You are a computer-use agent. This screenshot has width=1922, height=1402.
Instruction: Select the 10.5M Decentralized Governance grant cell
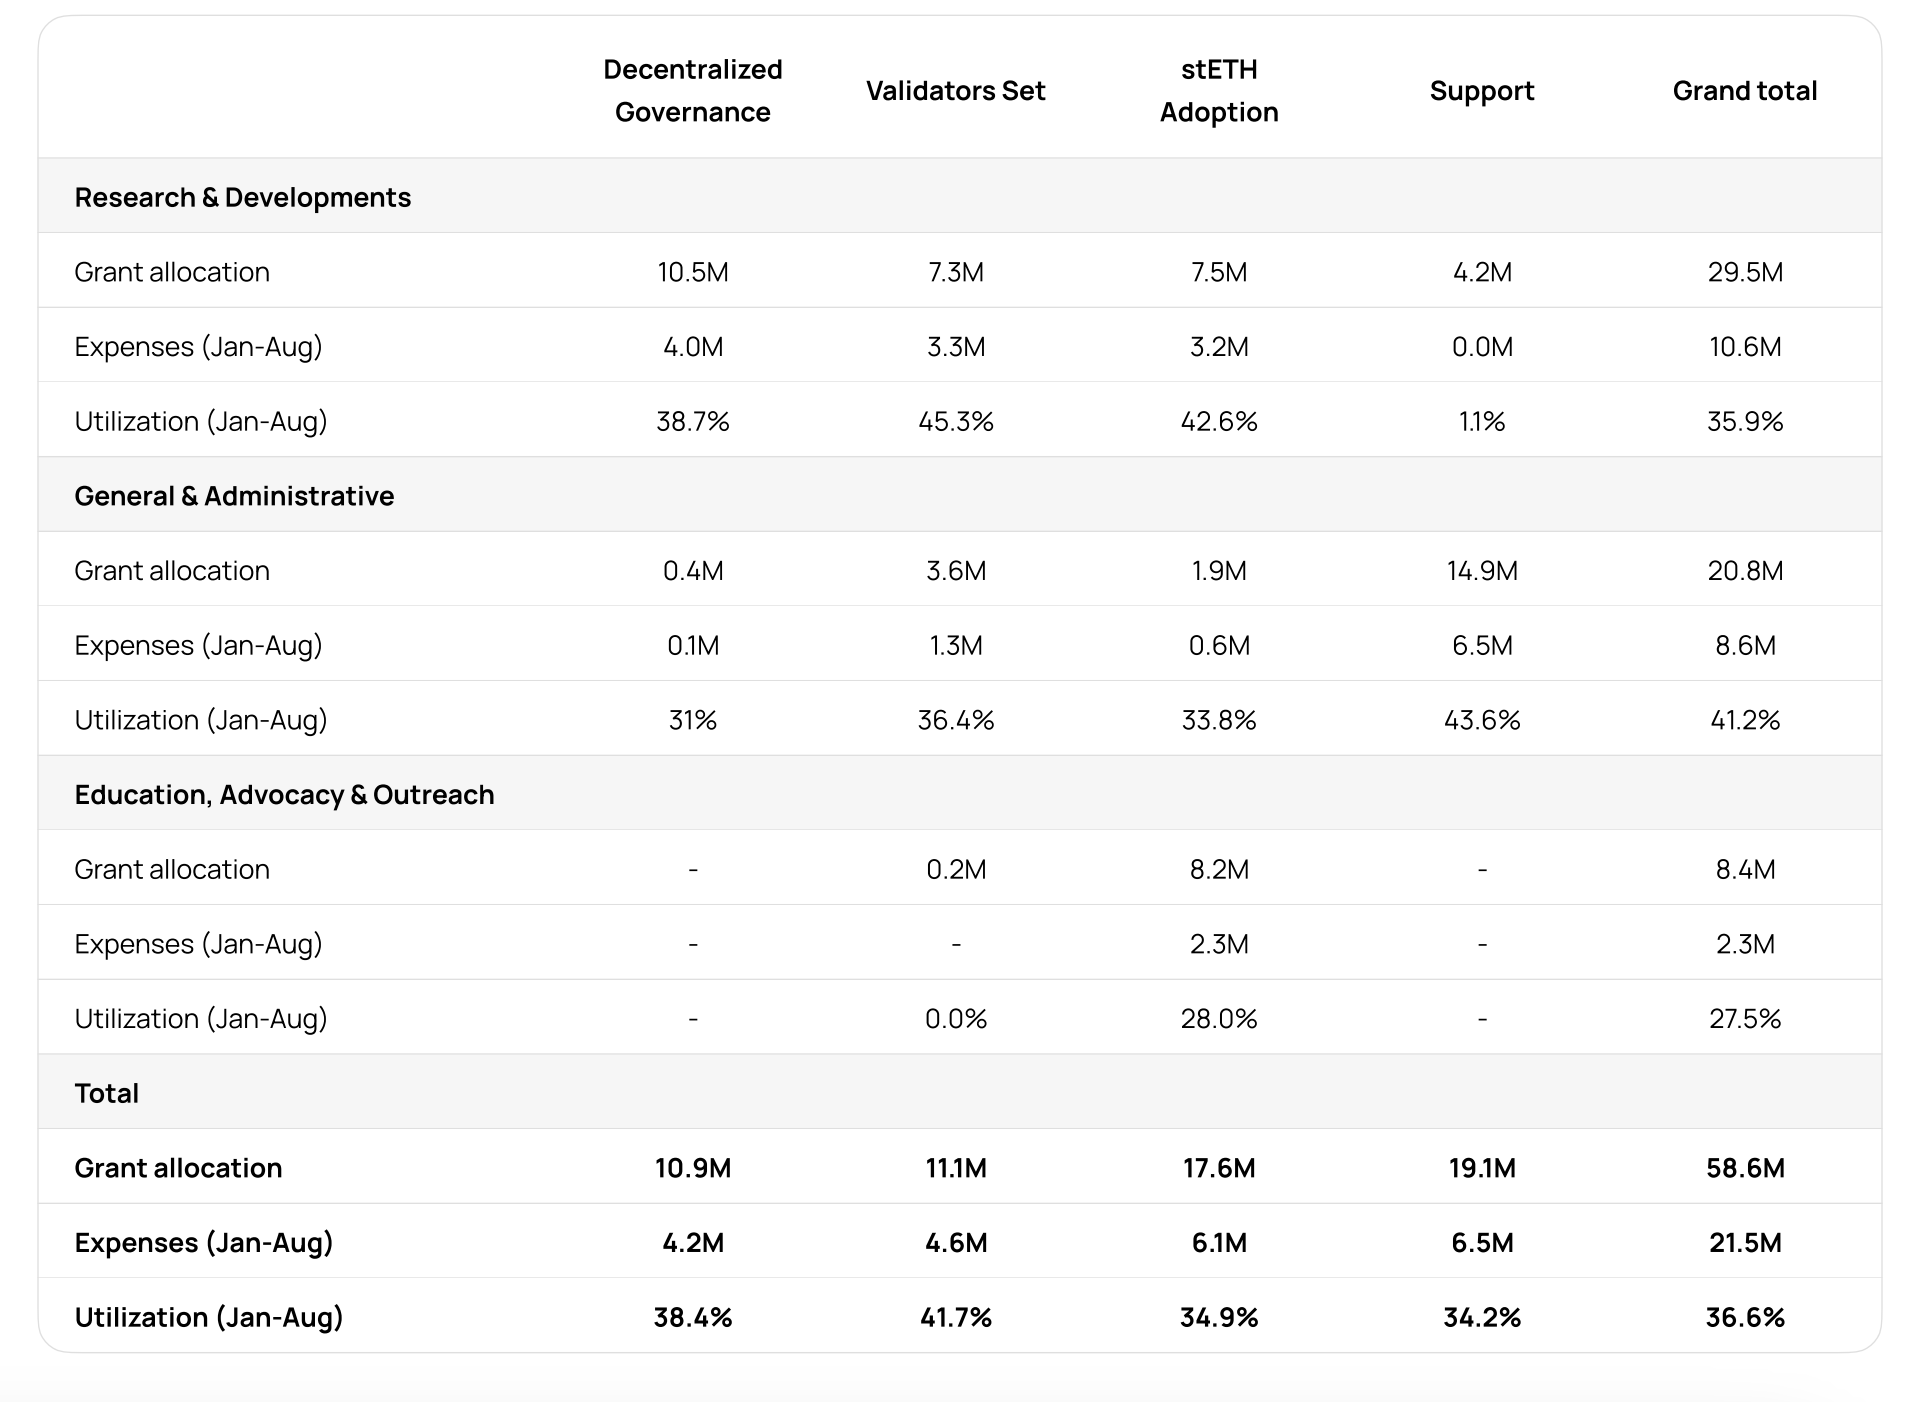692,272
